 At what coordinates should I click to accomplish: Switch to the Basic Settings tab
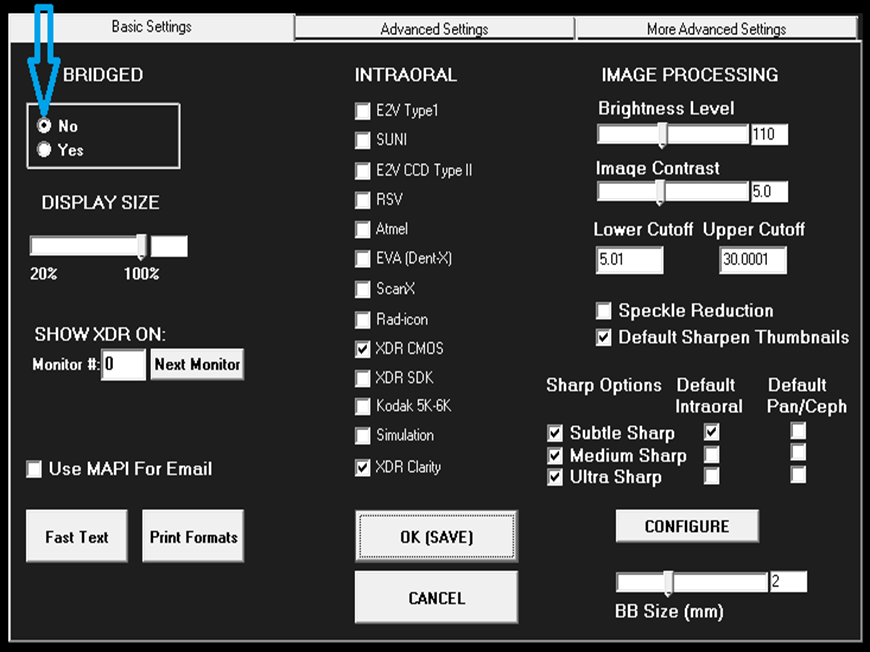[151, 27]
